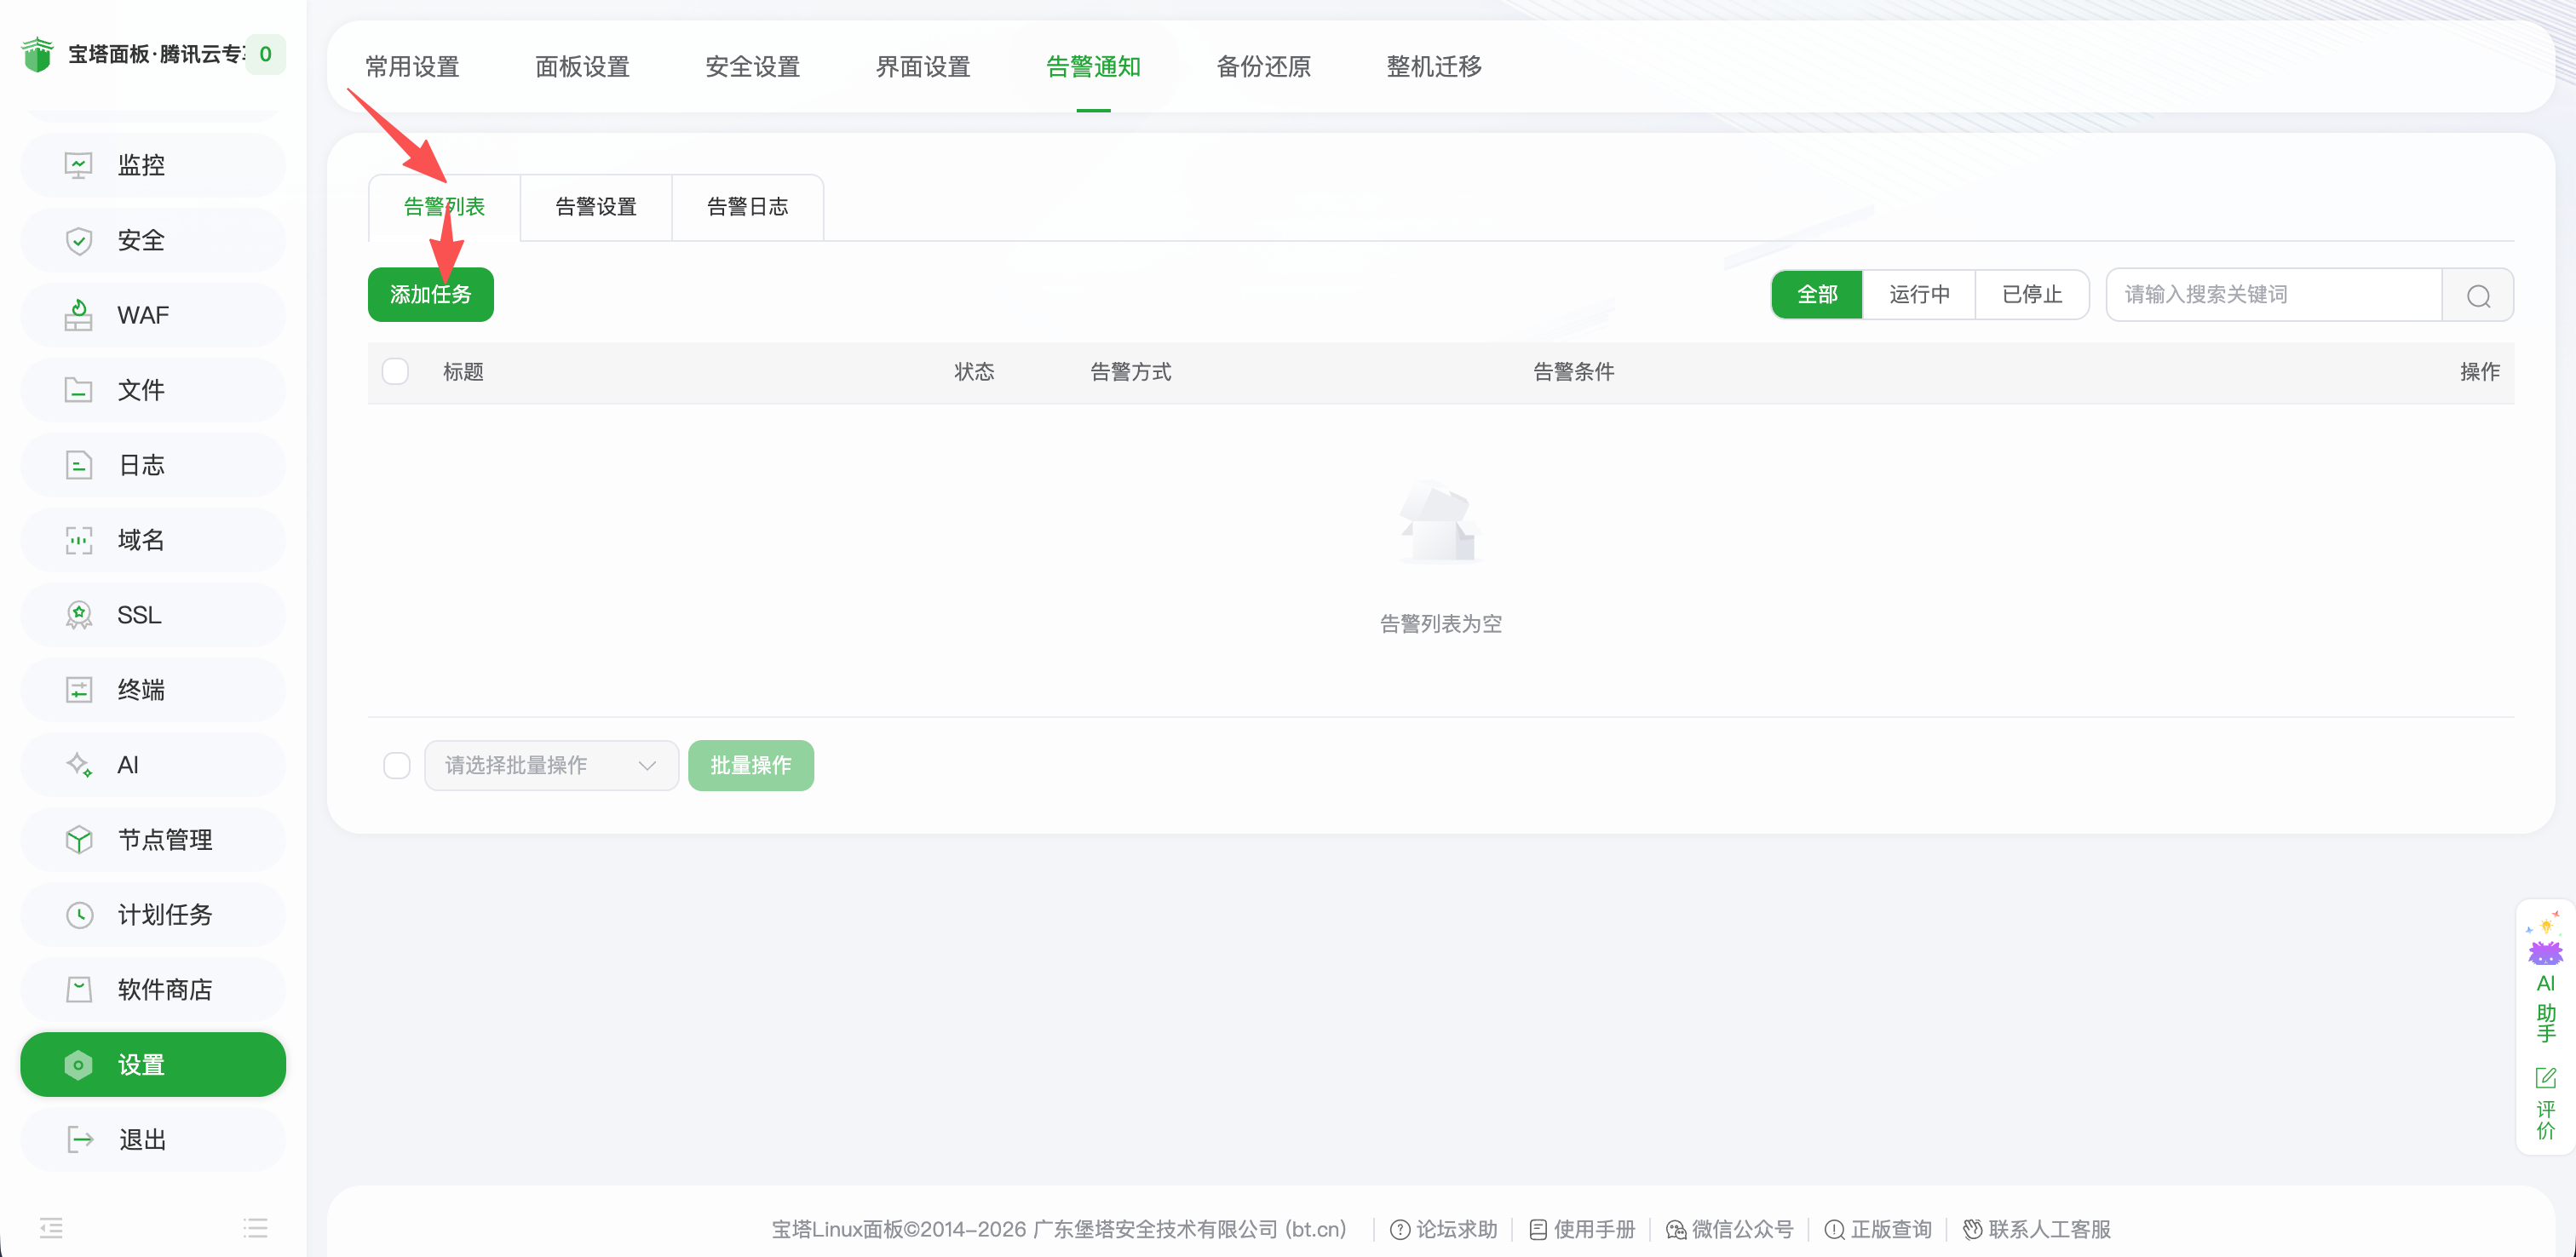Image resolution: width=2576 pixels, height=1257 pixels.
Task: Click the 批量操作 button
Action: click(751, 766)
